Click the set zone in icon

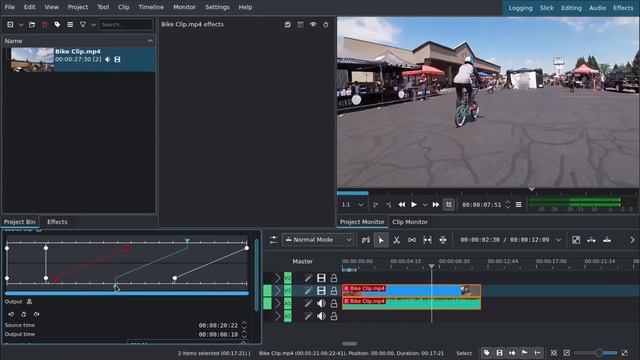point(376,204)
